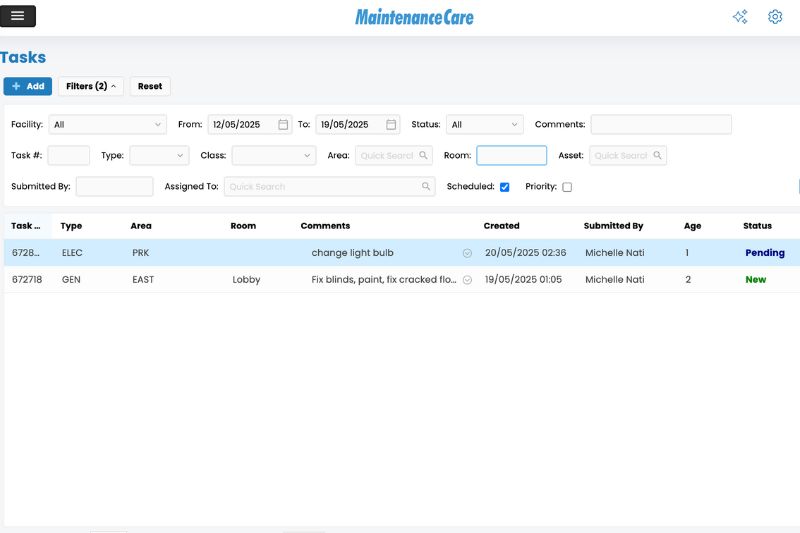Click the Lobby room cell
800x533 pixels.
pos(246,280)
